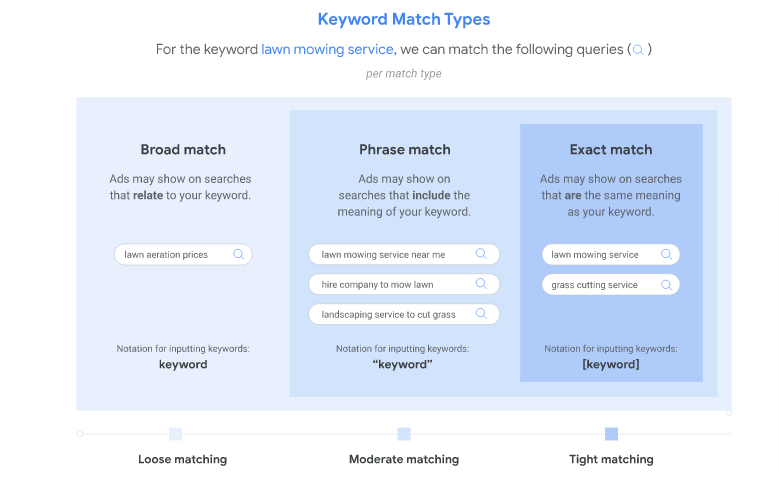
Task: Click the search icon in the subtitle parentheses
Action: [638, 49]
